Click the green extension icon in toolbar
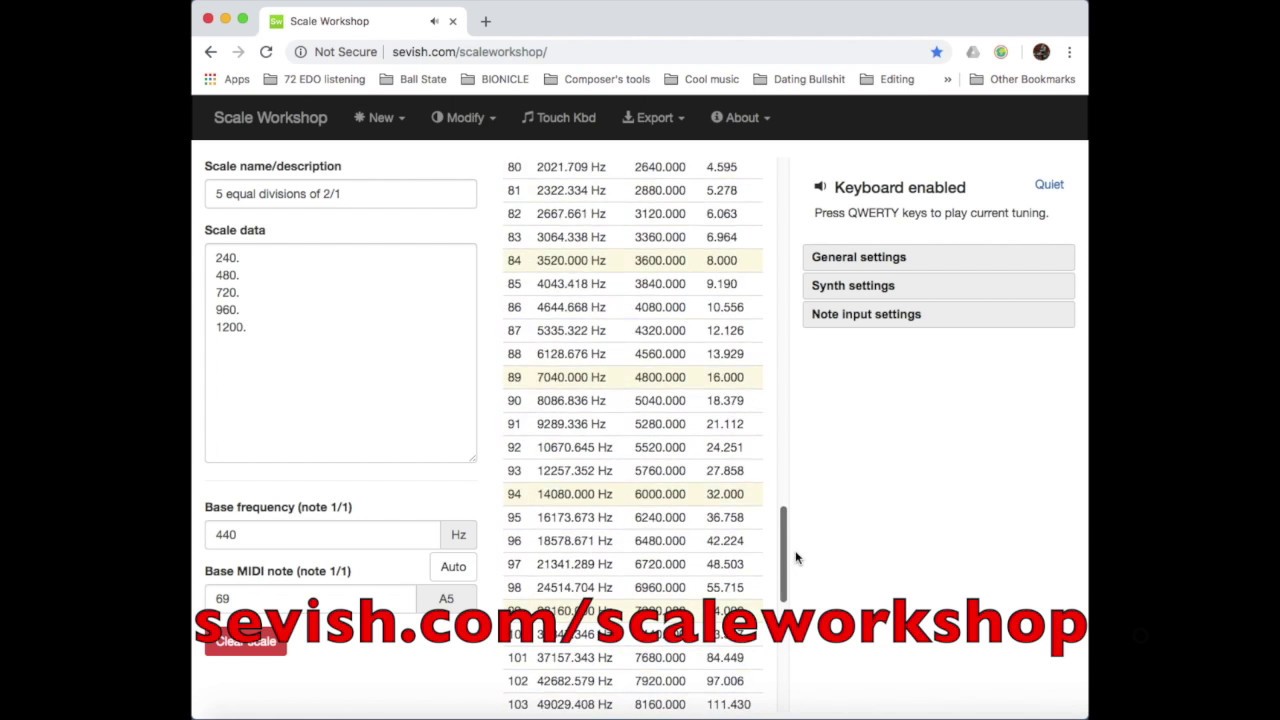The image size is (1280, 720). pyautogui.click(x=1001, y=52)
